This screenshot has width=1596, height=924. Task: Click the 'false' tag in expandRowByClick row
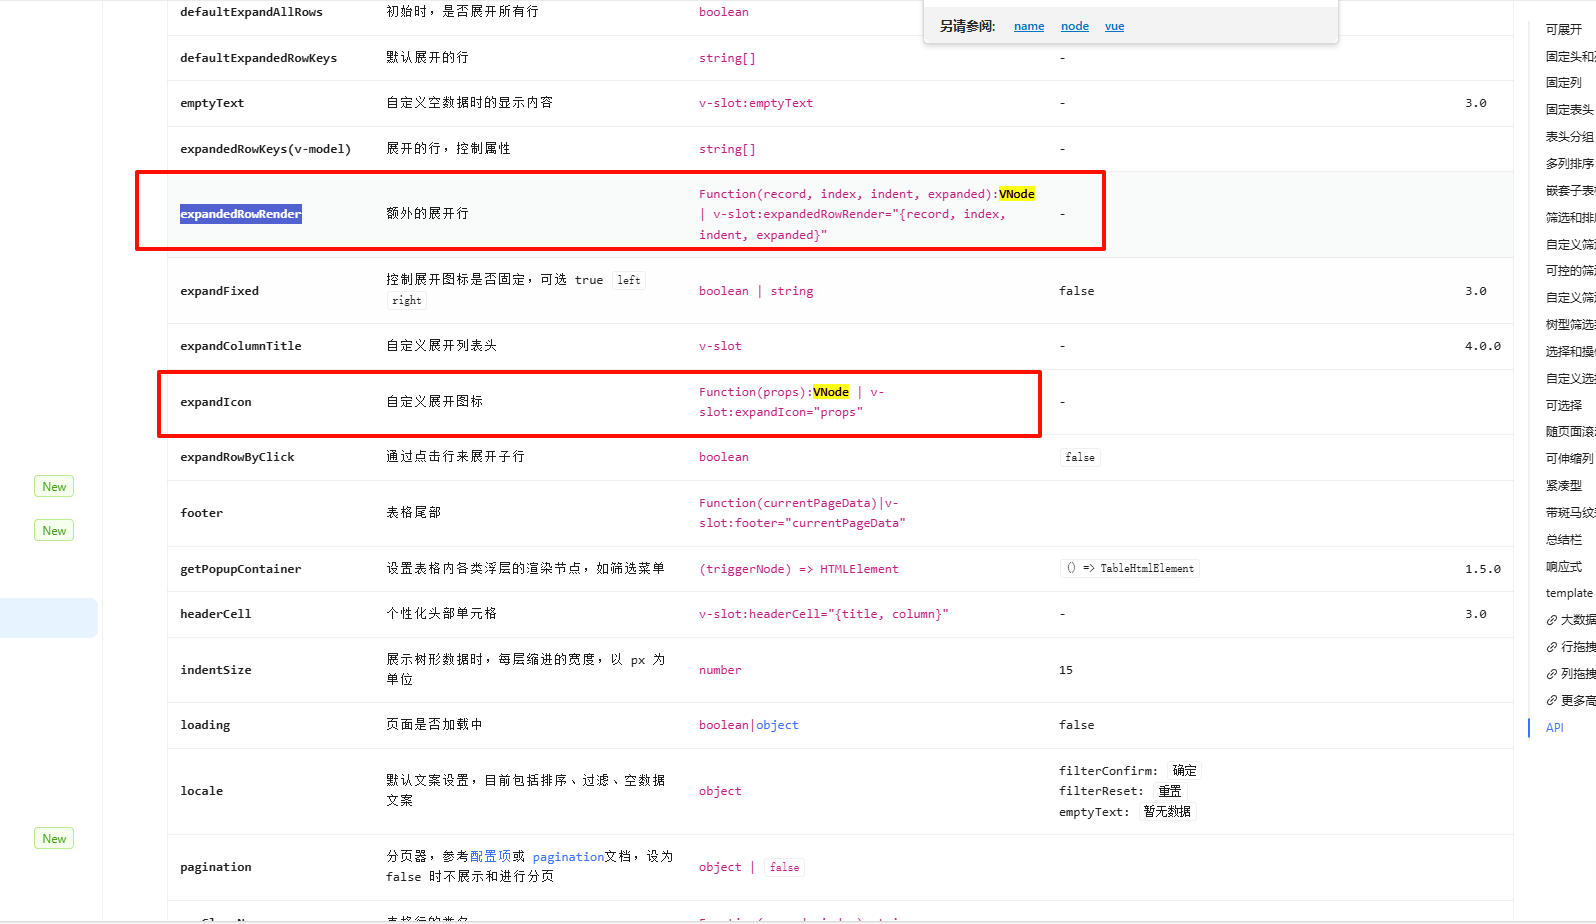[x=1080, y=457]
